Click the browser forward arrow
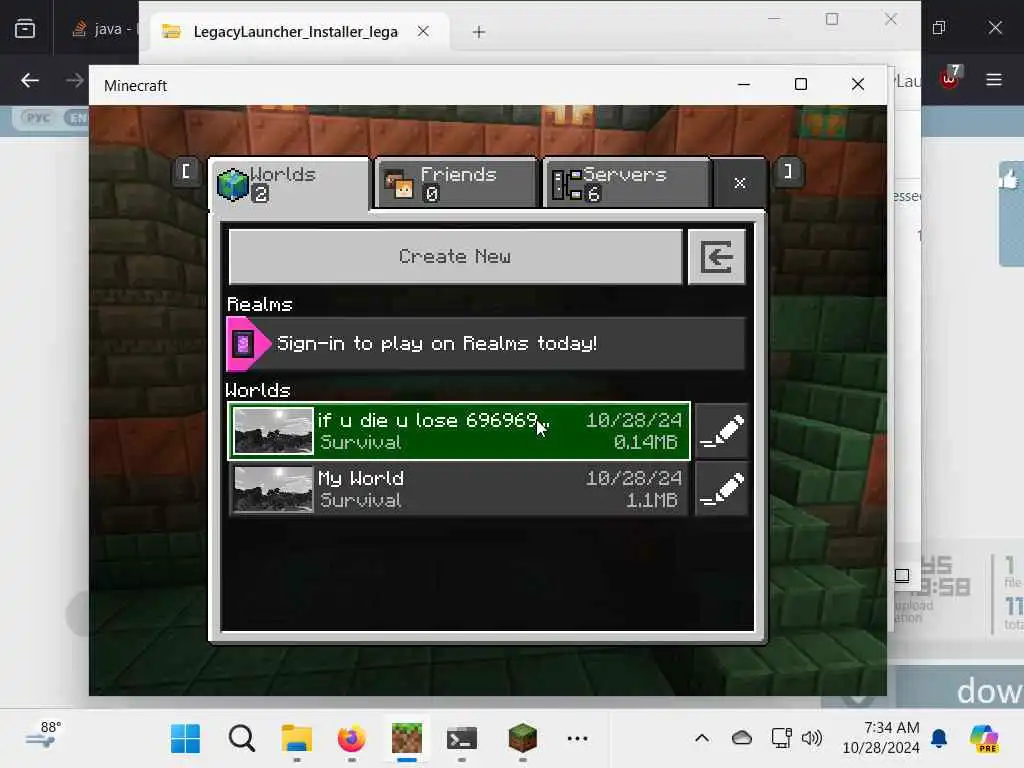This screenshot has height=768, width=1024. (x=75, y=80)
